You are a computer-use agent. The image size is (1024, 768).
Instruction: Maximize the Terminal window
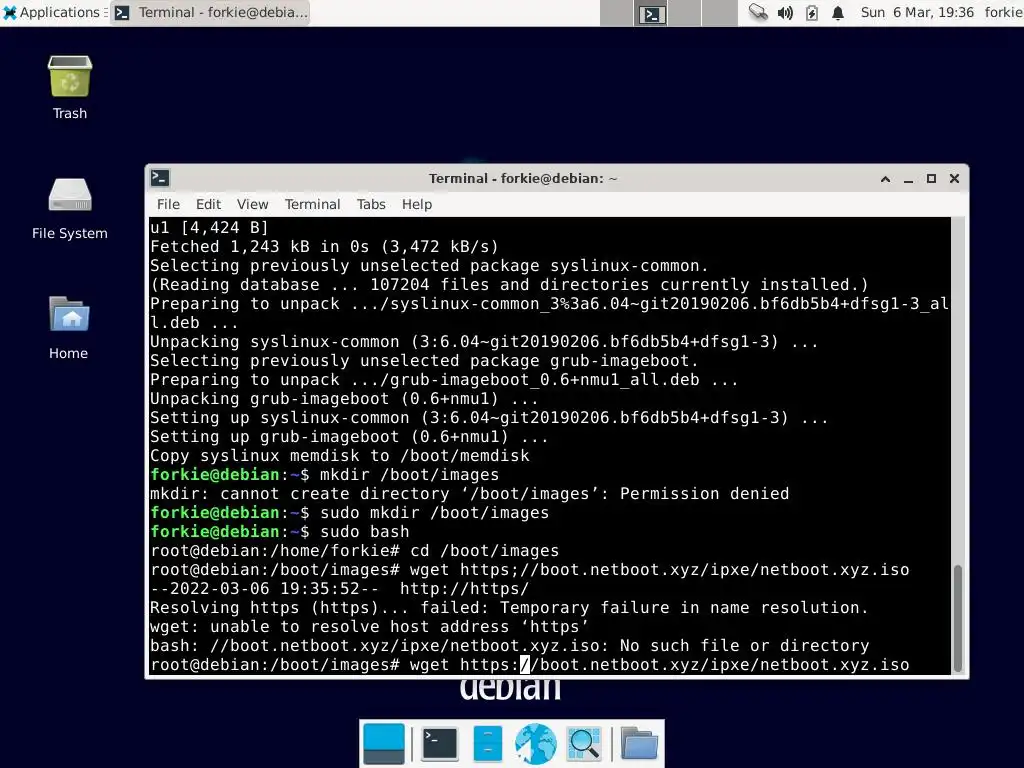point(931,178)
